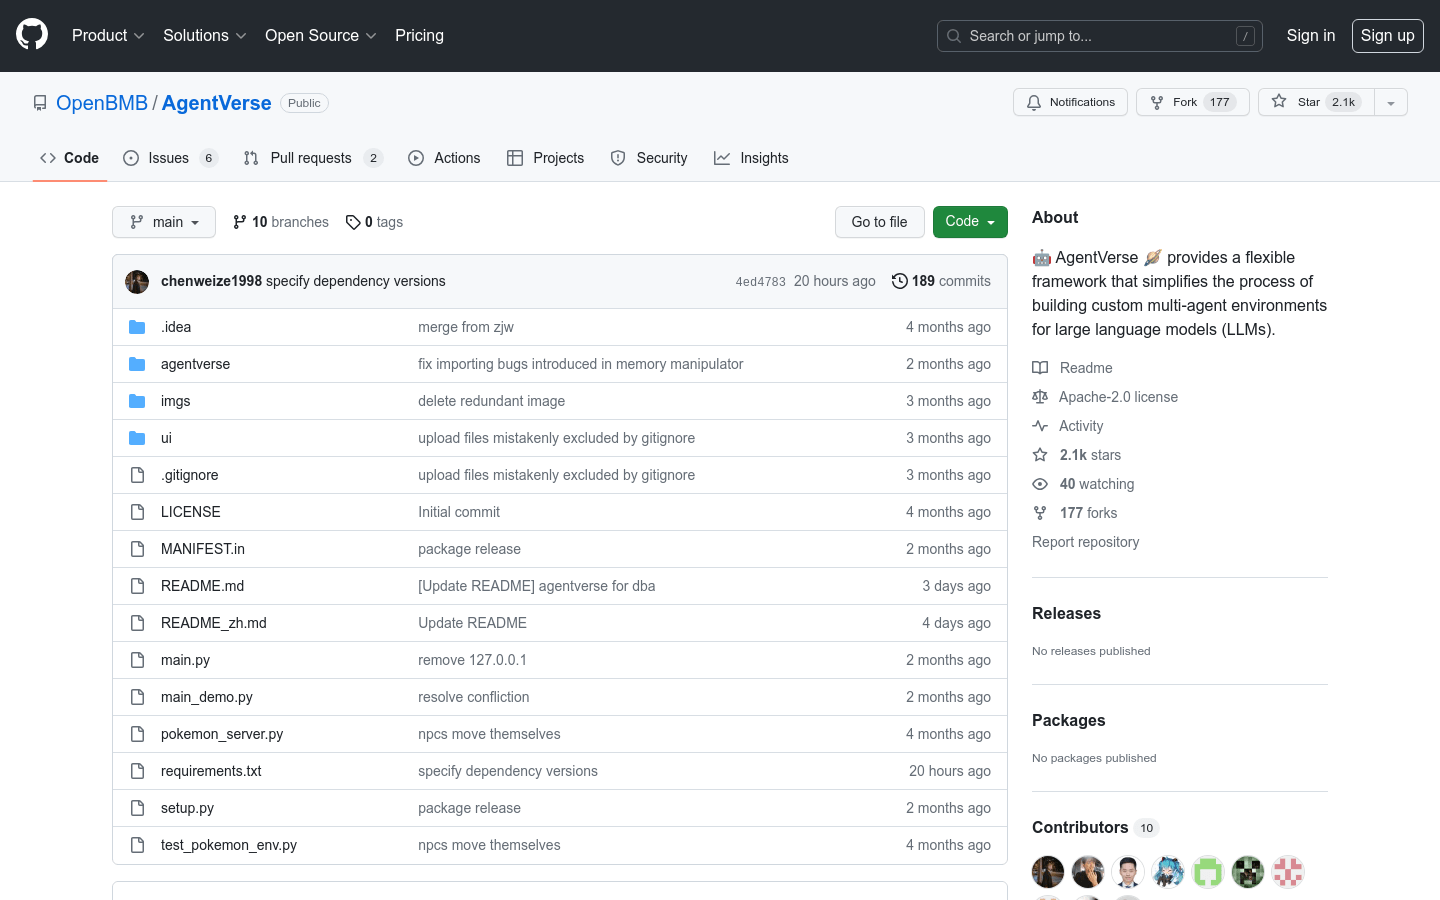Open the OpenBMB organization link
The image size is (1440, 900).
pos(102,103)
